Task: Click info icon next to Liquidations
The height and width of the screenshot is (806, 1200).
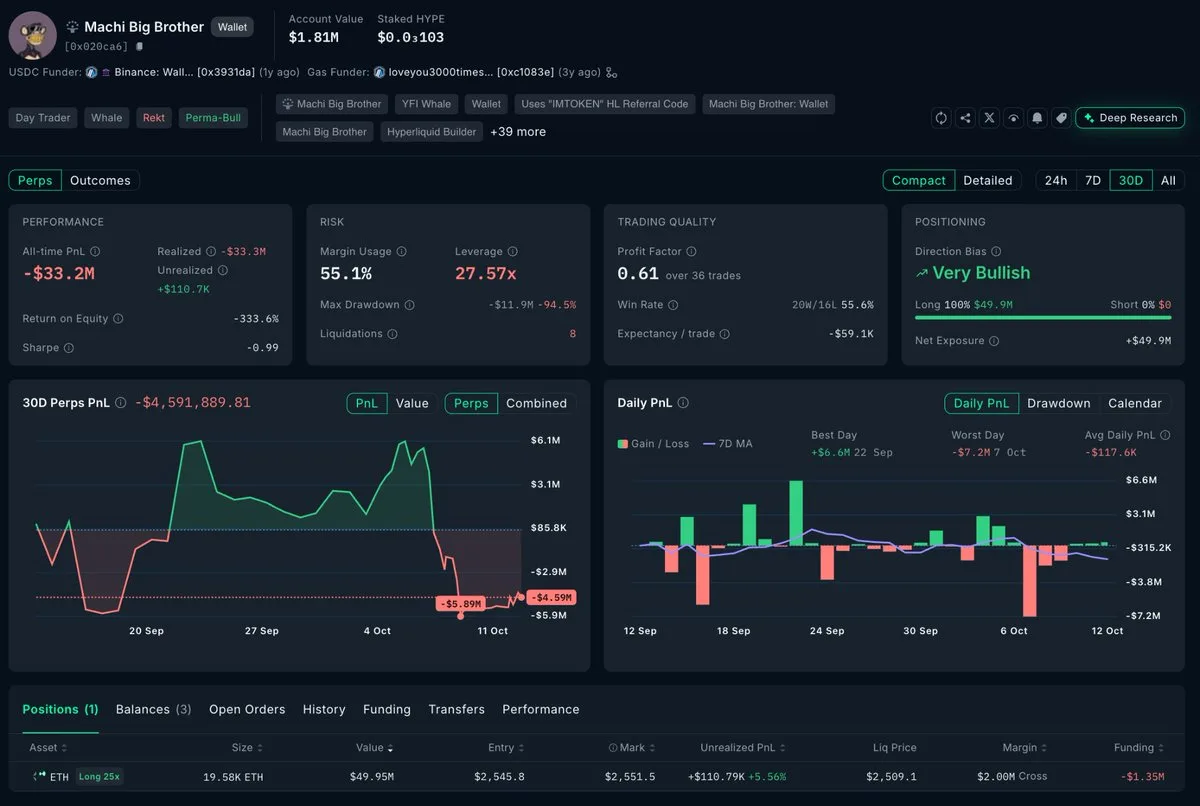Action: (x=392, y=334)
